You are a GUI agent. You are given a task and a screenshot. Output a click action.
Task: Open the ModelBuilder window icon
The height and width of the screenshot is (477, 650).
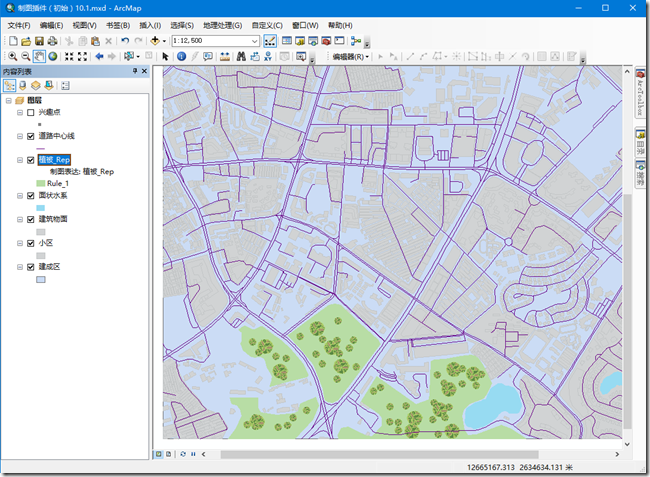[356, 41]
